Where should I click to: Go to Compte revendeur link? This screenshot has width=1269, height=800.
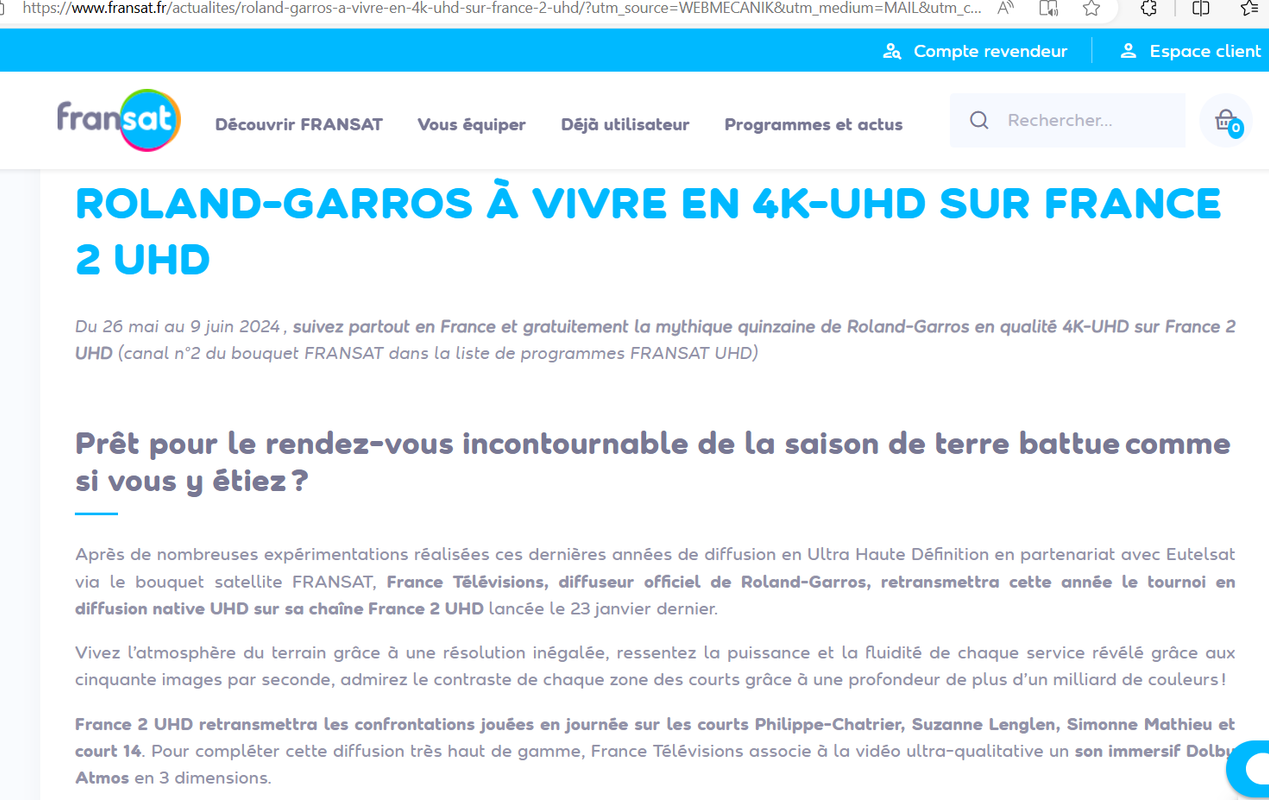coord(990,51)
